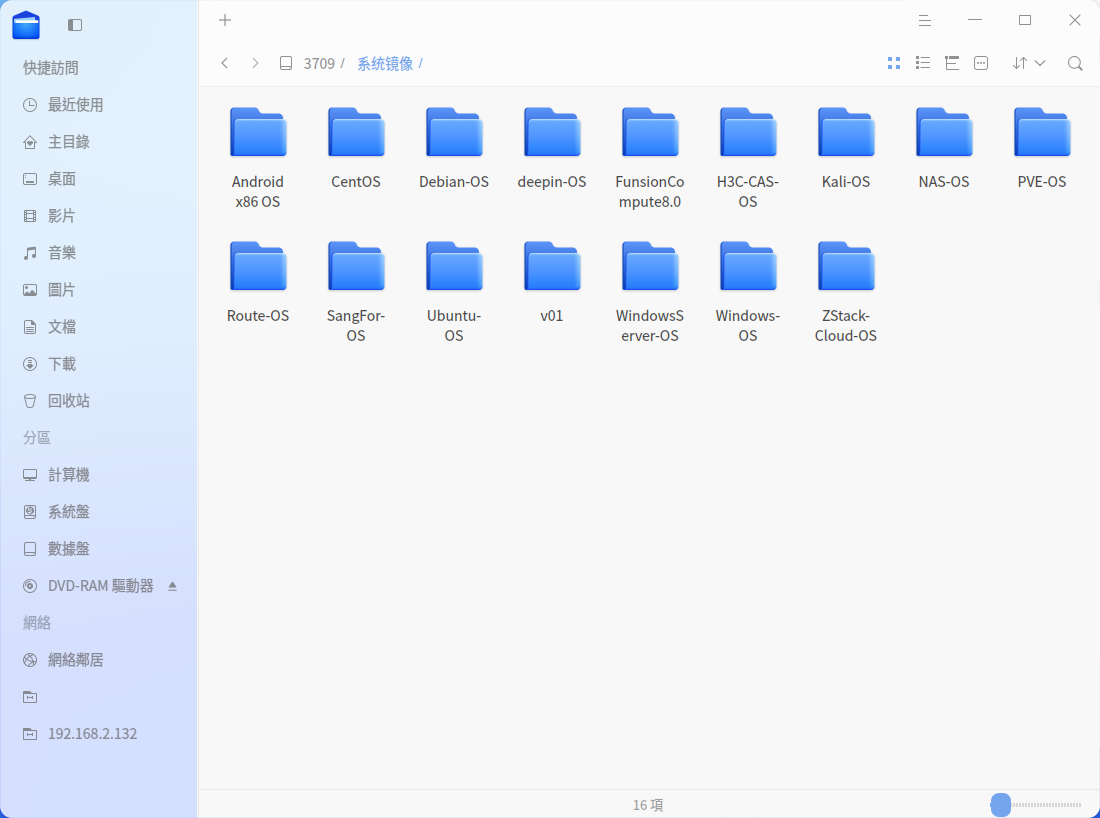Maximize the file manager window
Viewport: 1100px width, 818px height.
tap(1025, 20)
